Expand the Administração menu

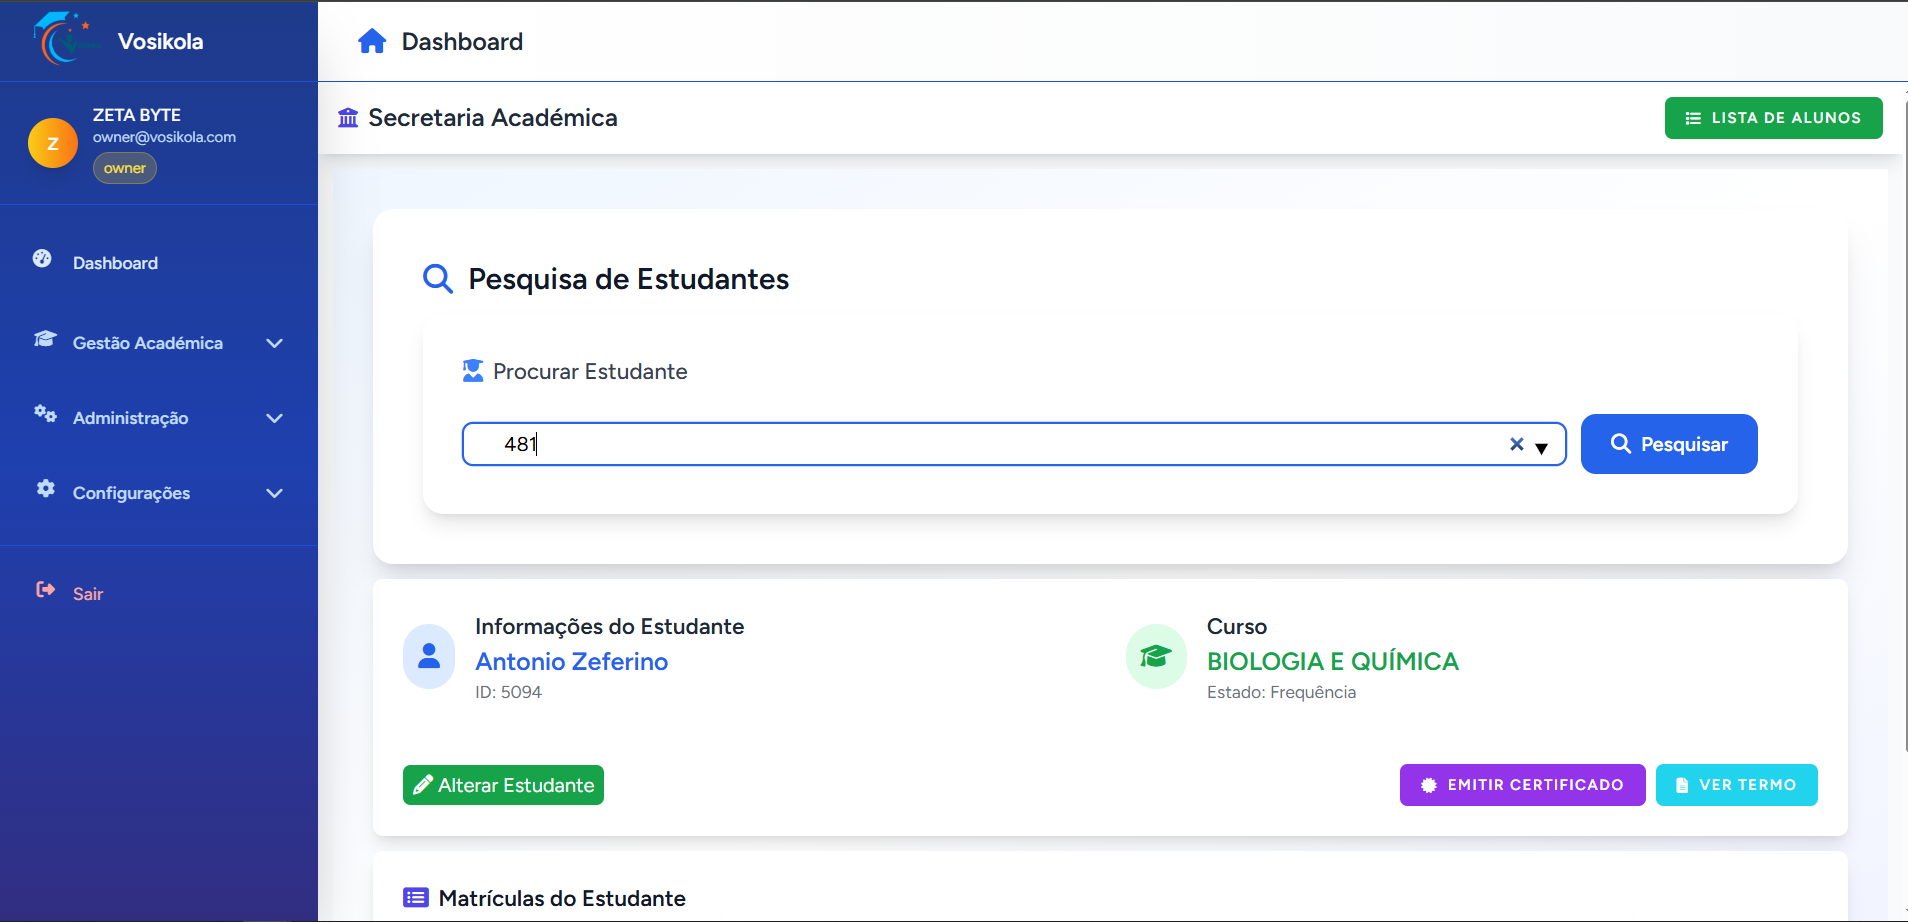[x=274, y=418]
